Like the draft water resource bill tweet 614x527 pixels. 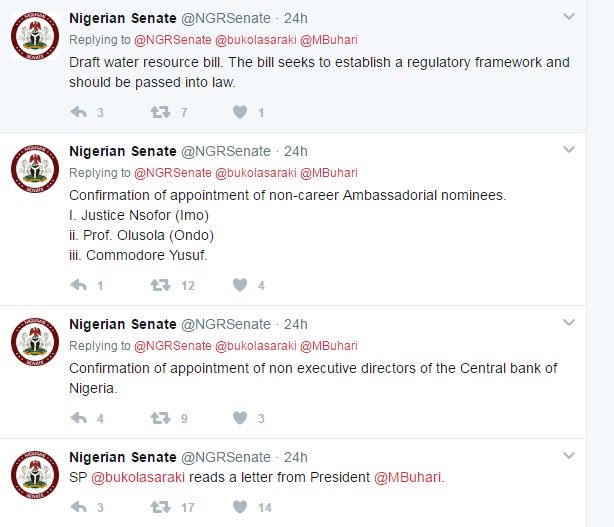239,113
